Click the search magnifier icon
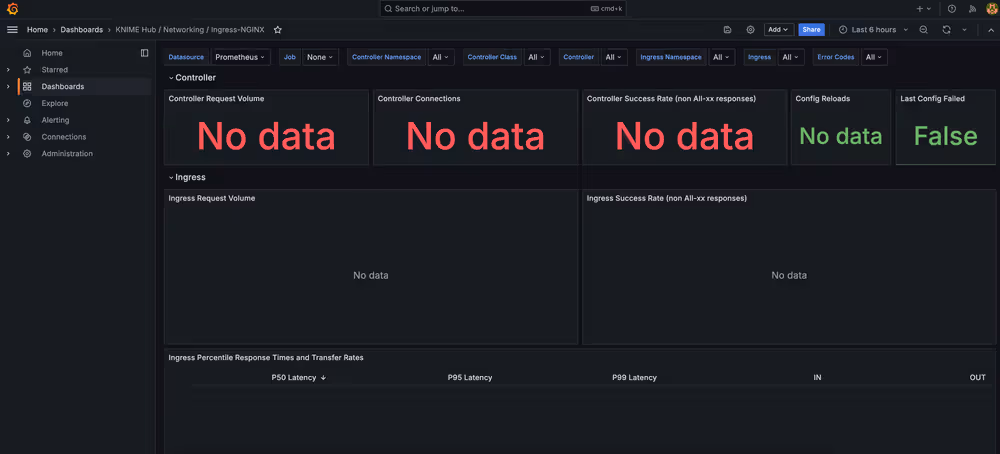This screenshot has height=454, width=1000. coord(388,9)
